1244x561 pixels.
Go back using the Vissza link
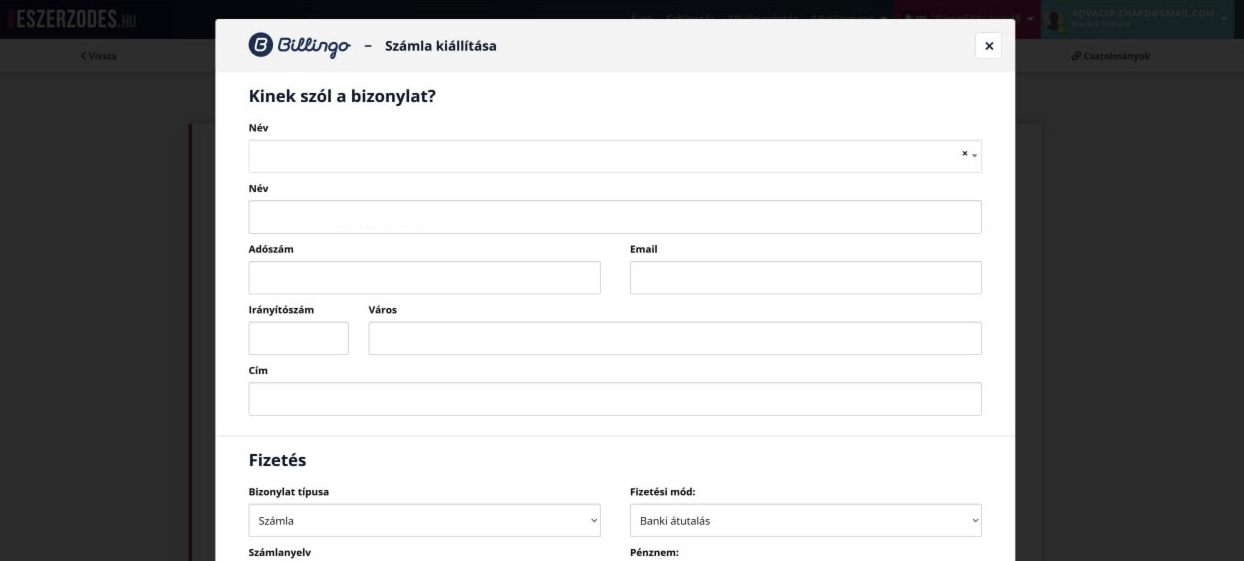[98, 56]
